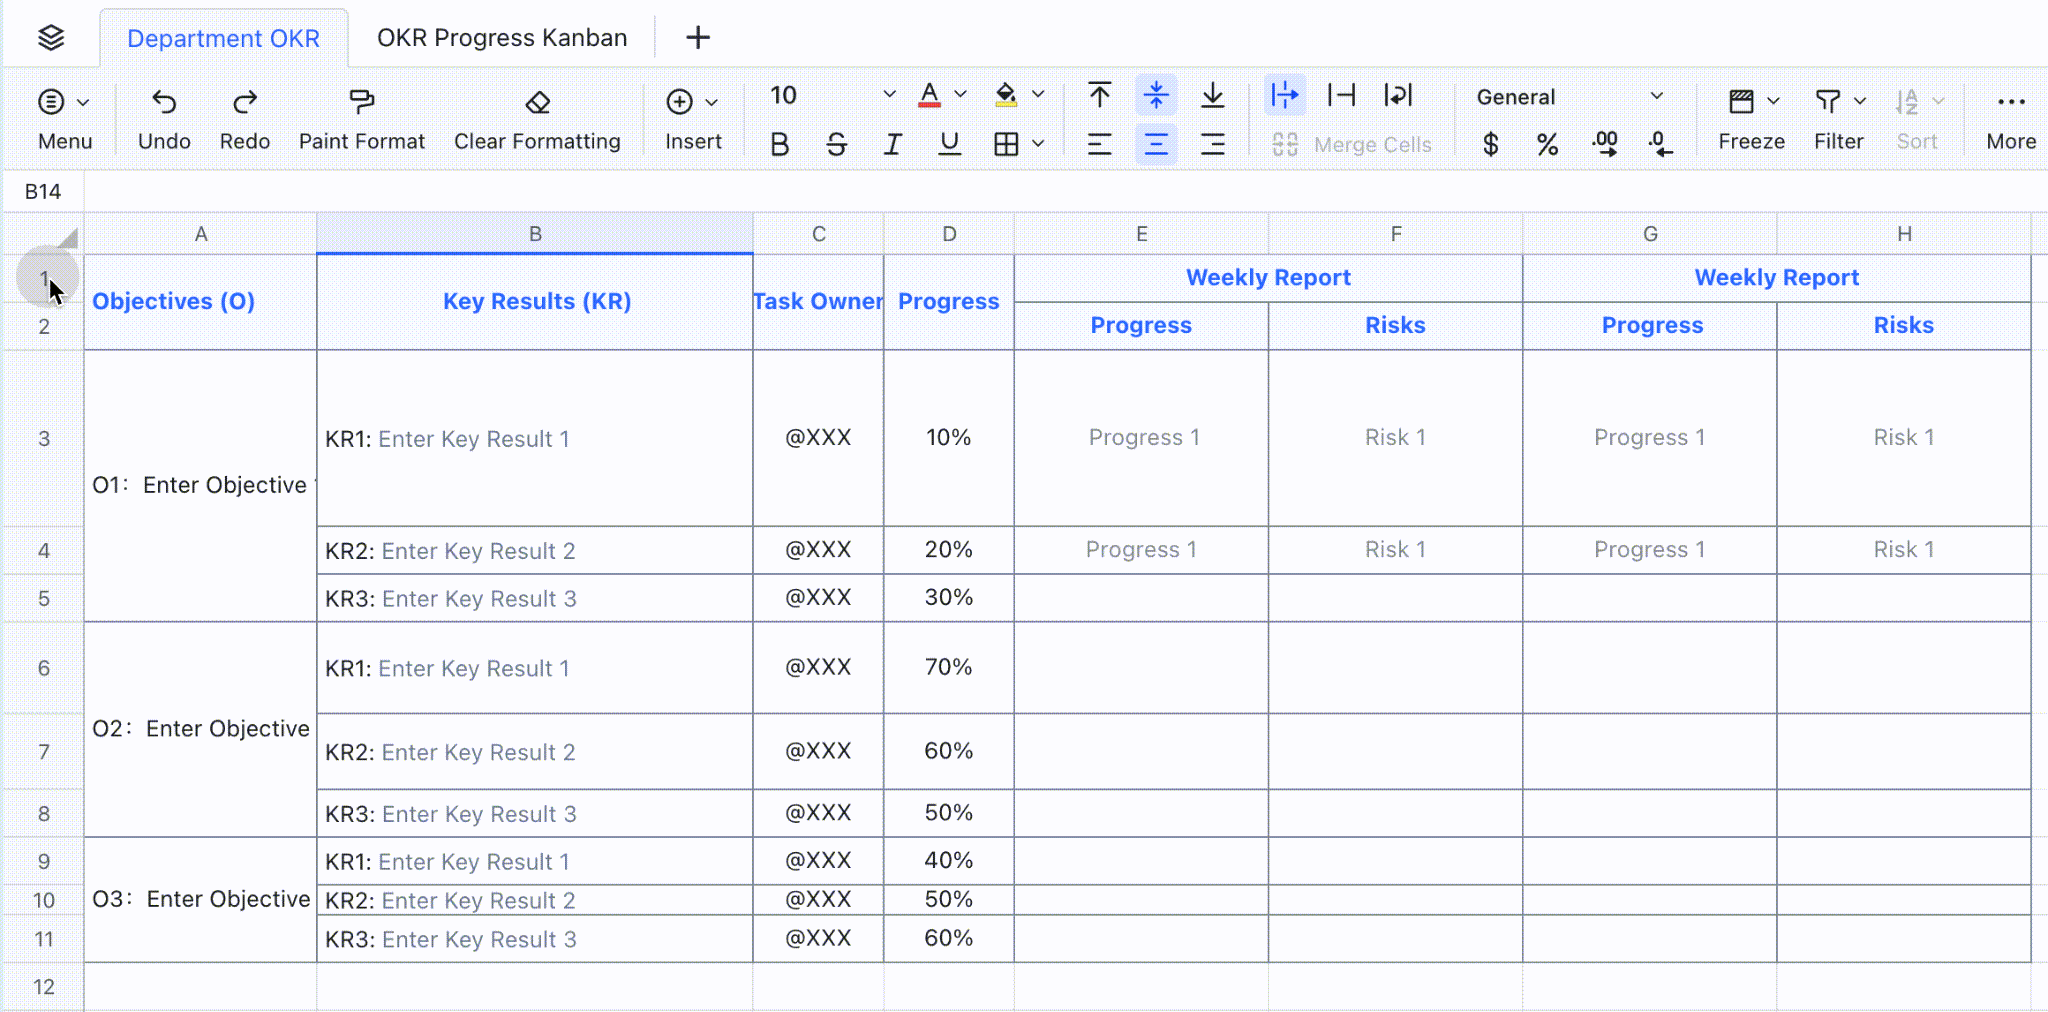2048x1012 pixels.
Task: Open Filter tool
Action: pyautogui.click(x=1839, y=119)
